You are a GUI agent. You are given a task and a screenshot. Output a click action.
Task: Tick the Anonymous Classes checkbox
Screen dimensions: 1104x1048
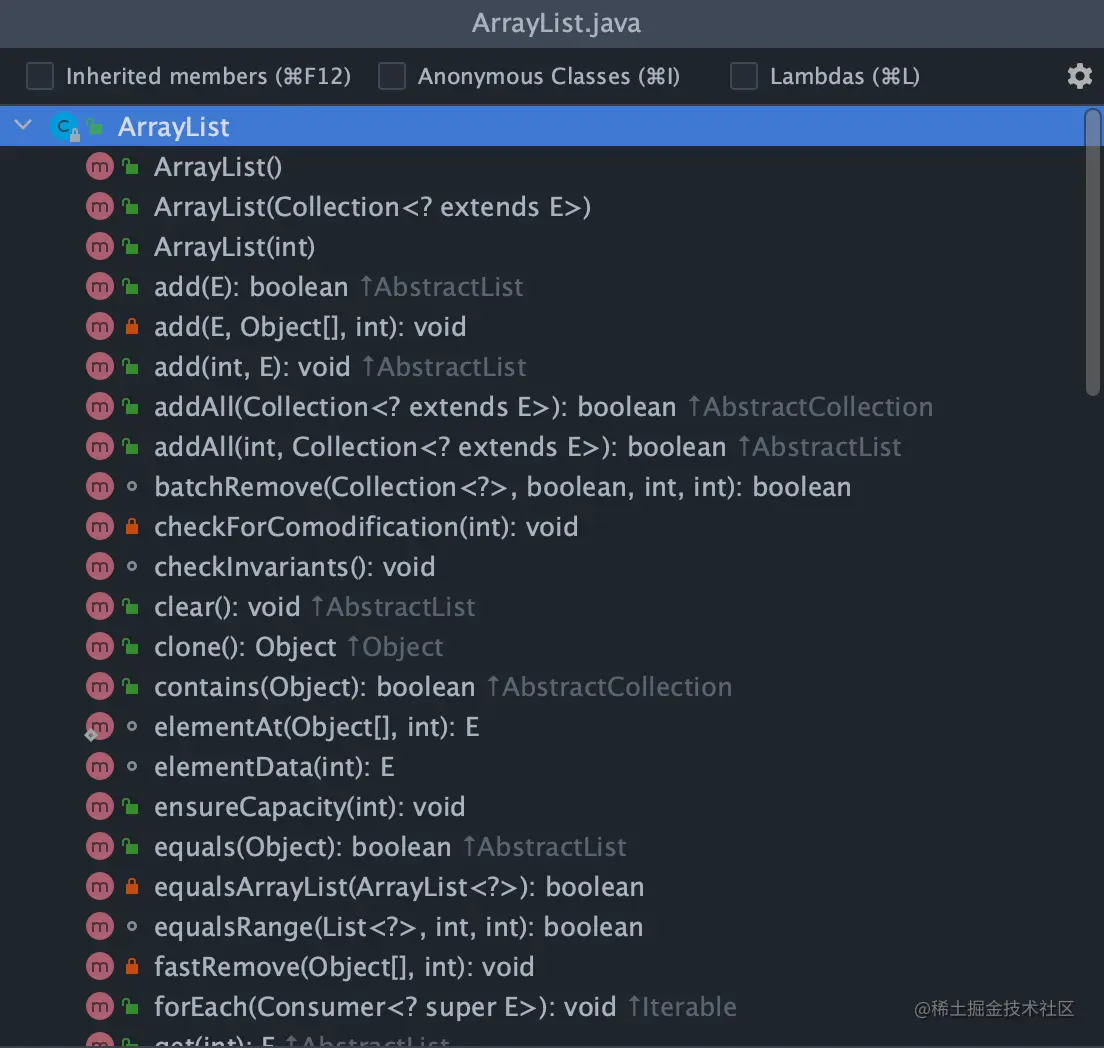pyautogui.click(x=391, y=76)
